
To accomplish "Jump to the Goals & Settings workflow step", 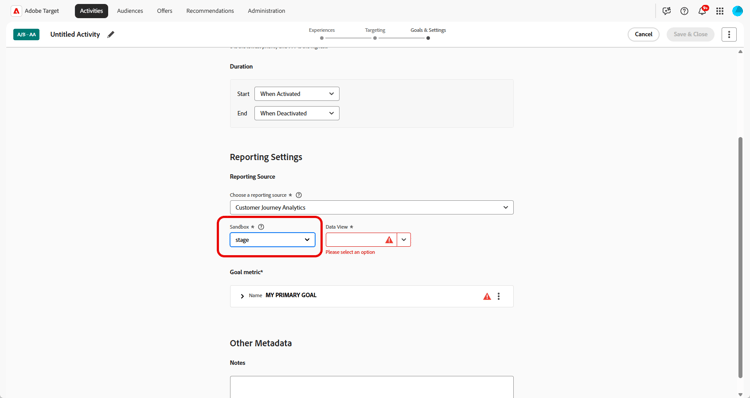I will 428,33.
